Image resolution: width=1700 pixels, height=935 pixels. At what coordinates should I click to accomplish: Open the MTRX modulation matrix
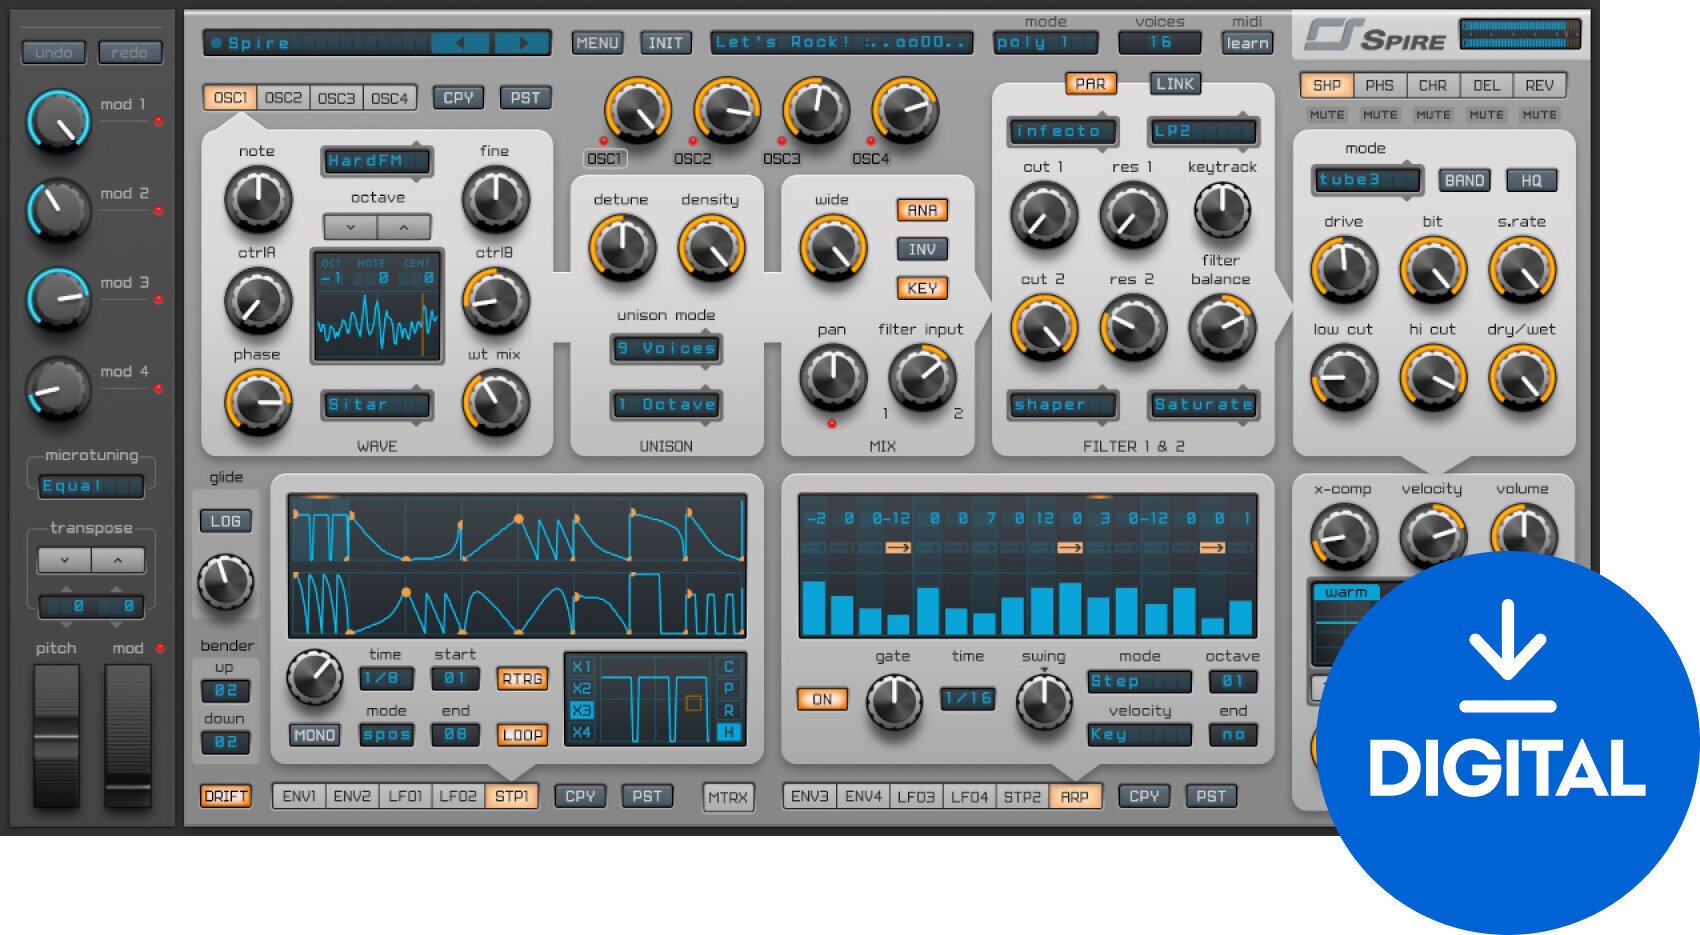[x=729, y=797]
